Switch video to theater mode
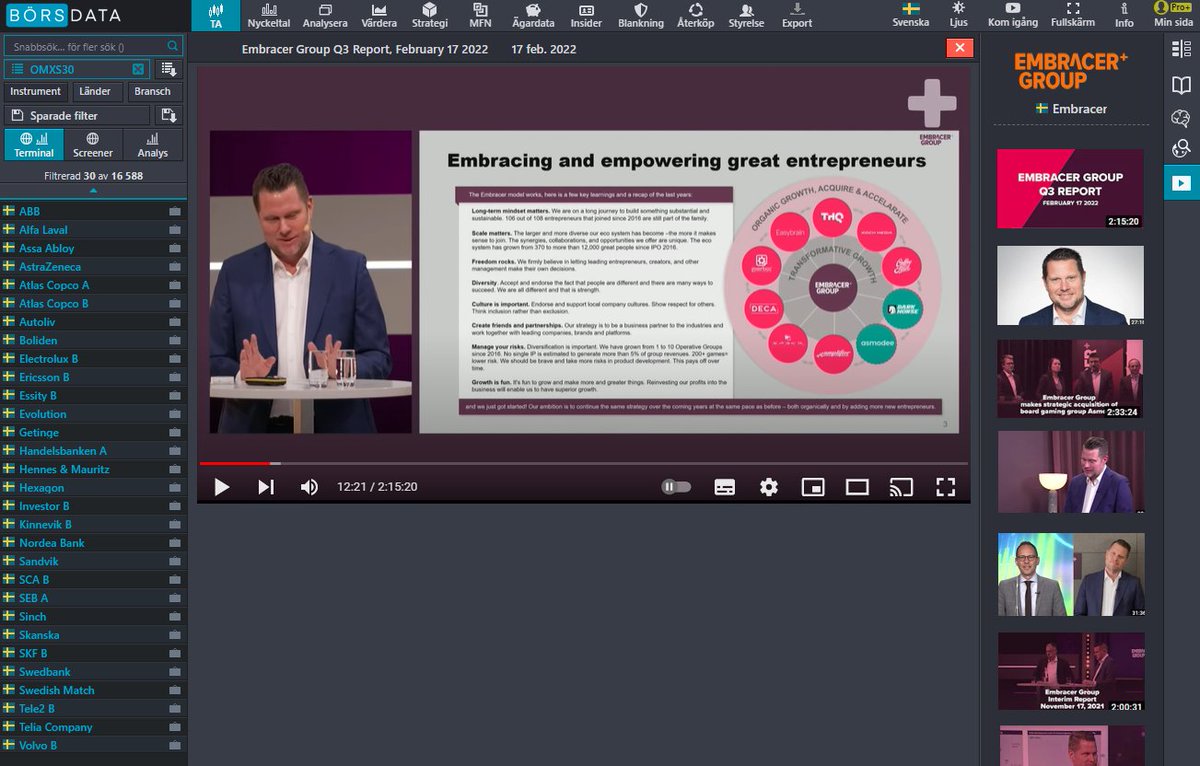This screenshot has height=766, width=1200. [x=857, y=487]
